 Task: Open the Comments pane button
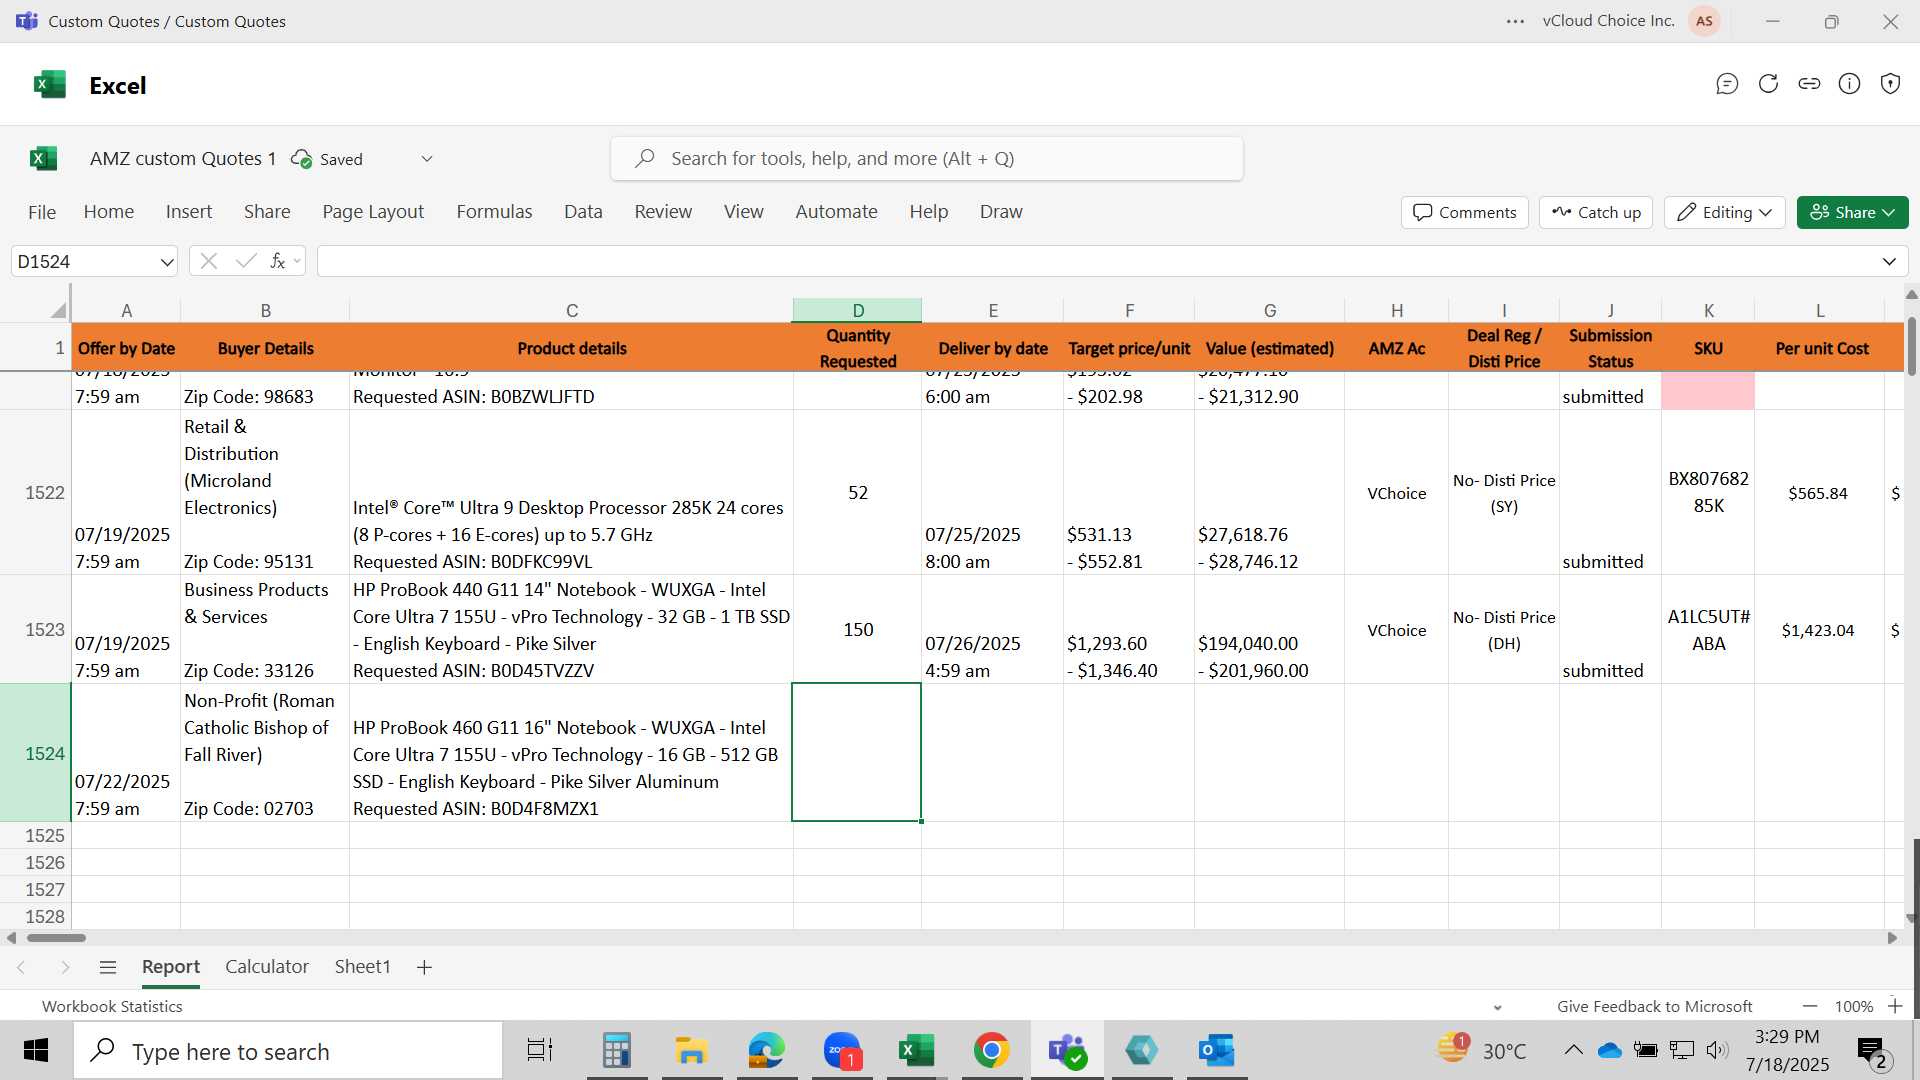pyautogui.click(x=1465, y=212)
